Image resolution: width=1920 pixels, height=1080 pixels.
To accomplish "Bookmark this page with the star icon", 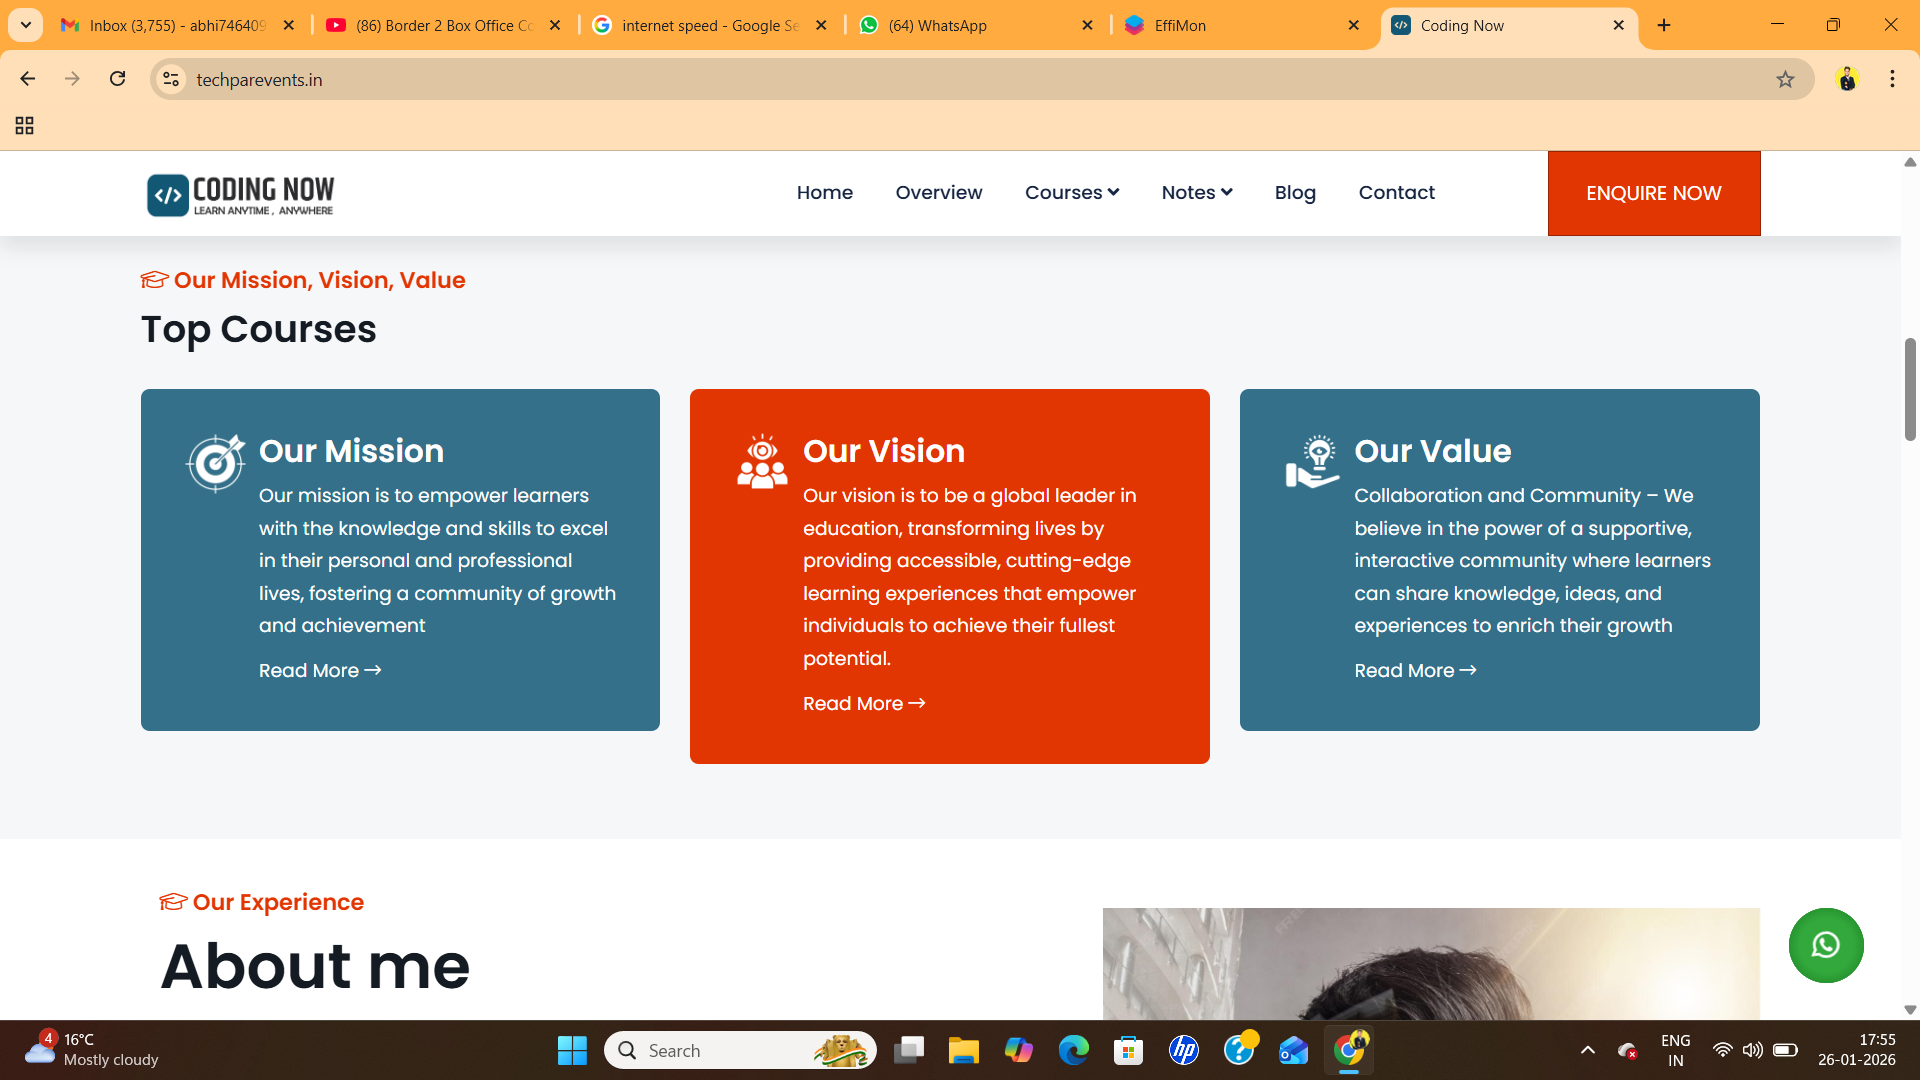I will (1785, 80).
